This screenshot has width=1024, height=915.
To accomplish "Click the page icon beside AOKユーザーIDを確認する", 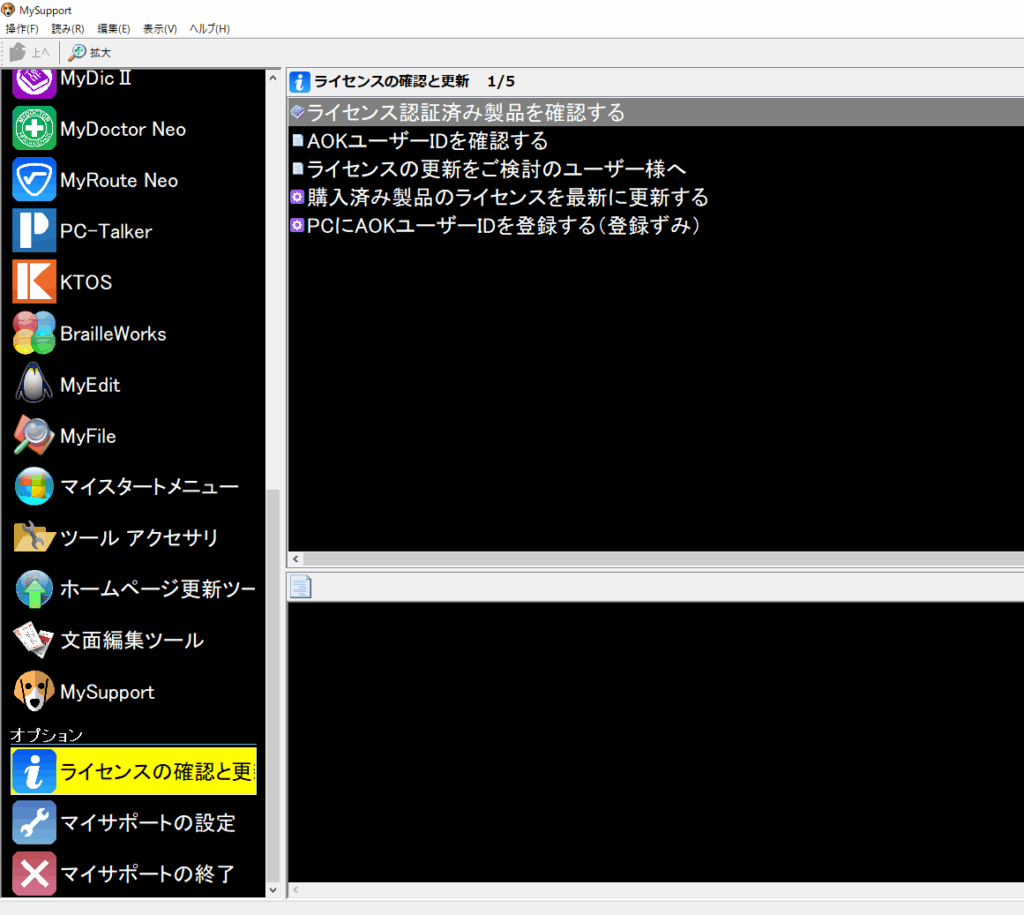I will pos(298,140).
